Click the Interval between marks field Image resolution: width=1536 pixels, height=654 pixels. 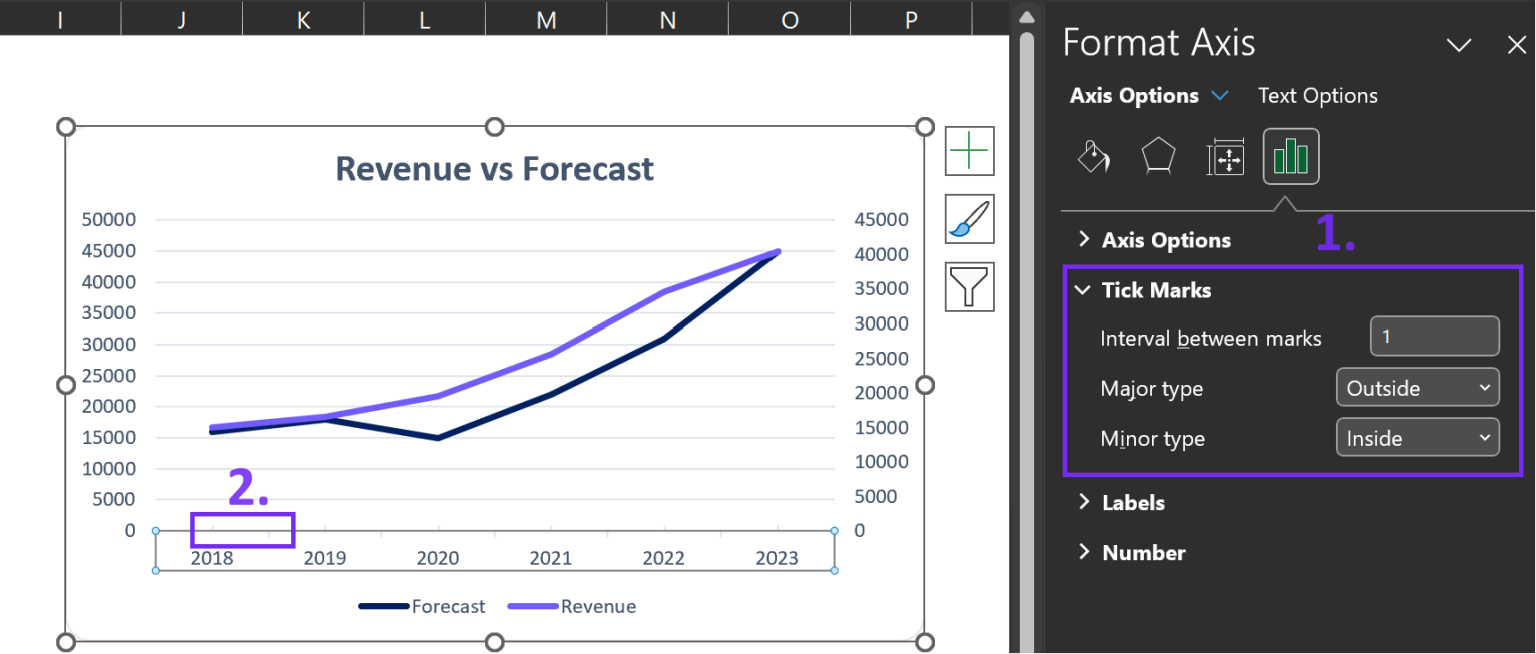tap(1434, 337)
